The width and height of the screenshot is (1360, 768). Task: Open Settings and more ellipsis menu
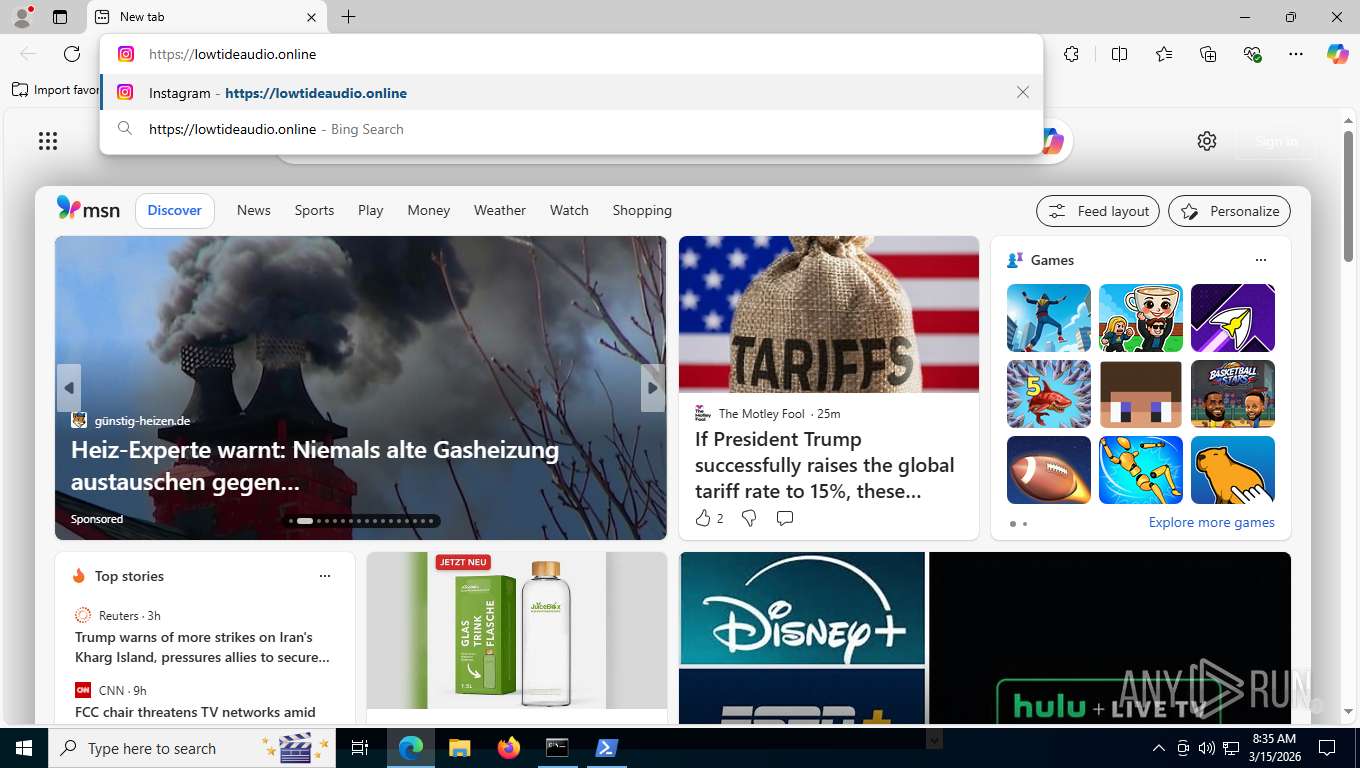click(x=1296, y=54)
